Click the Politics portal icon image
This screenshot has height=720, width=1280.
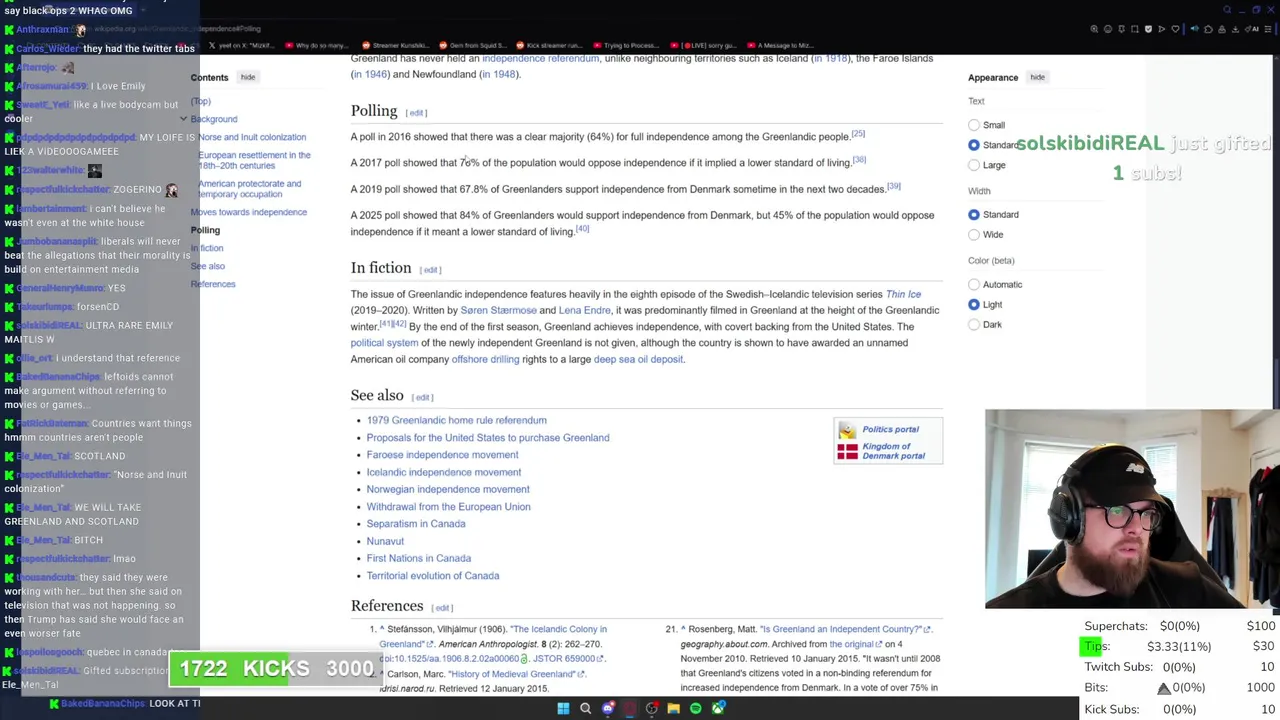pyautogui.click(x=847, y=430)
